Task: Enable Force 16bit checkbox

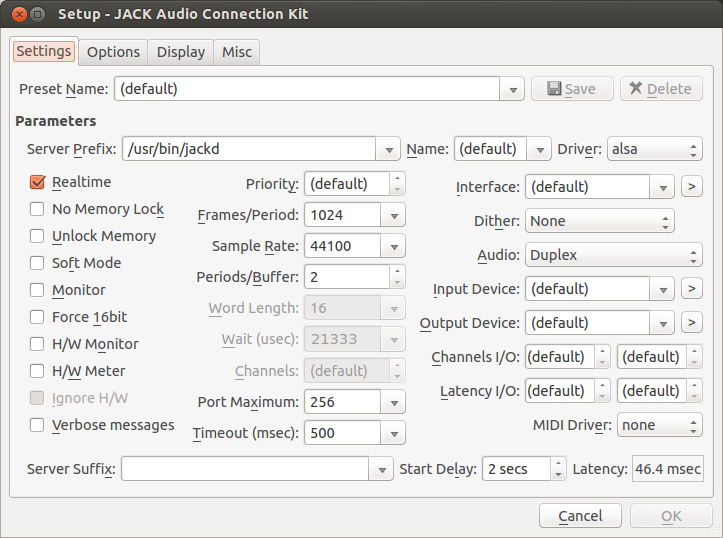Action: (x=37, y=317)
